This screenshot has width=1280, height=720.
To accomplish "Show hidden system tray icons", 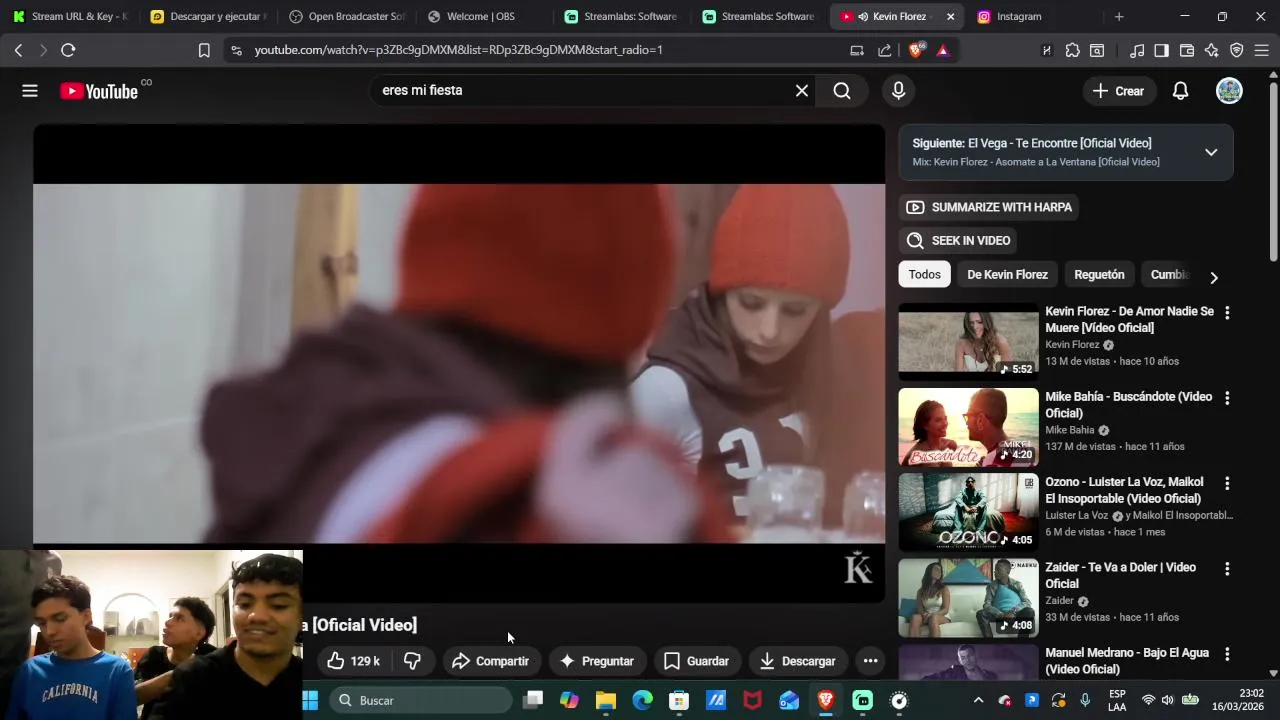I will tap(978, 700).
